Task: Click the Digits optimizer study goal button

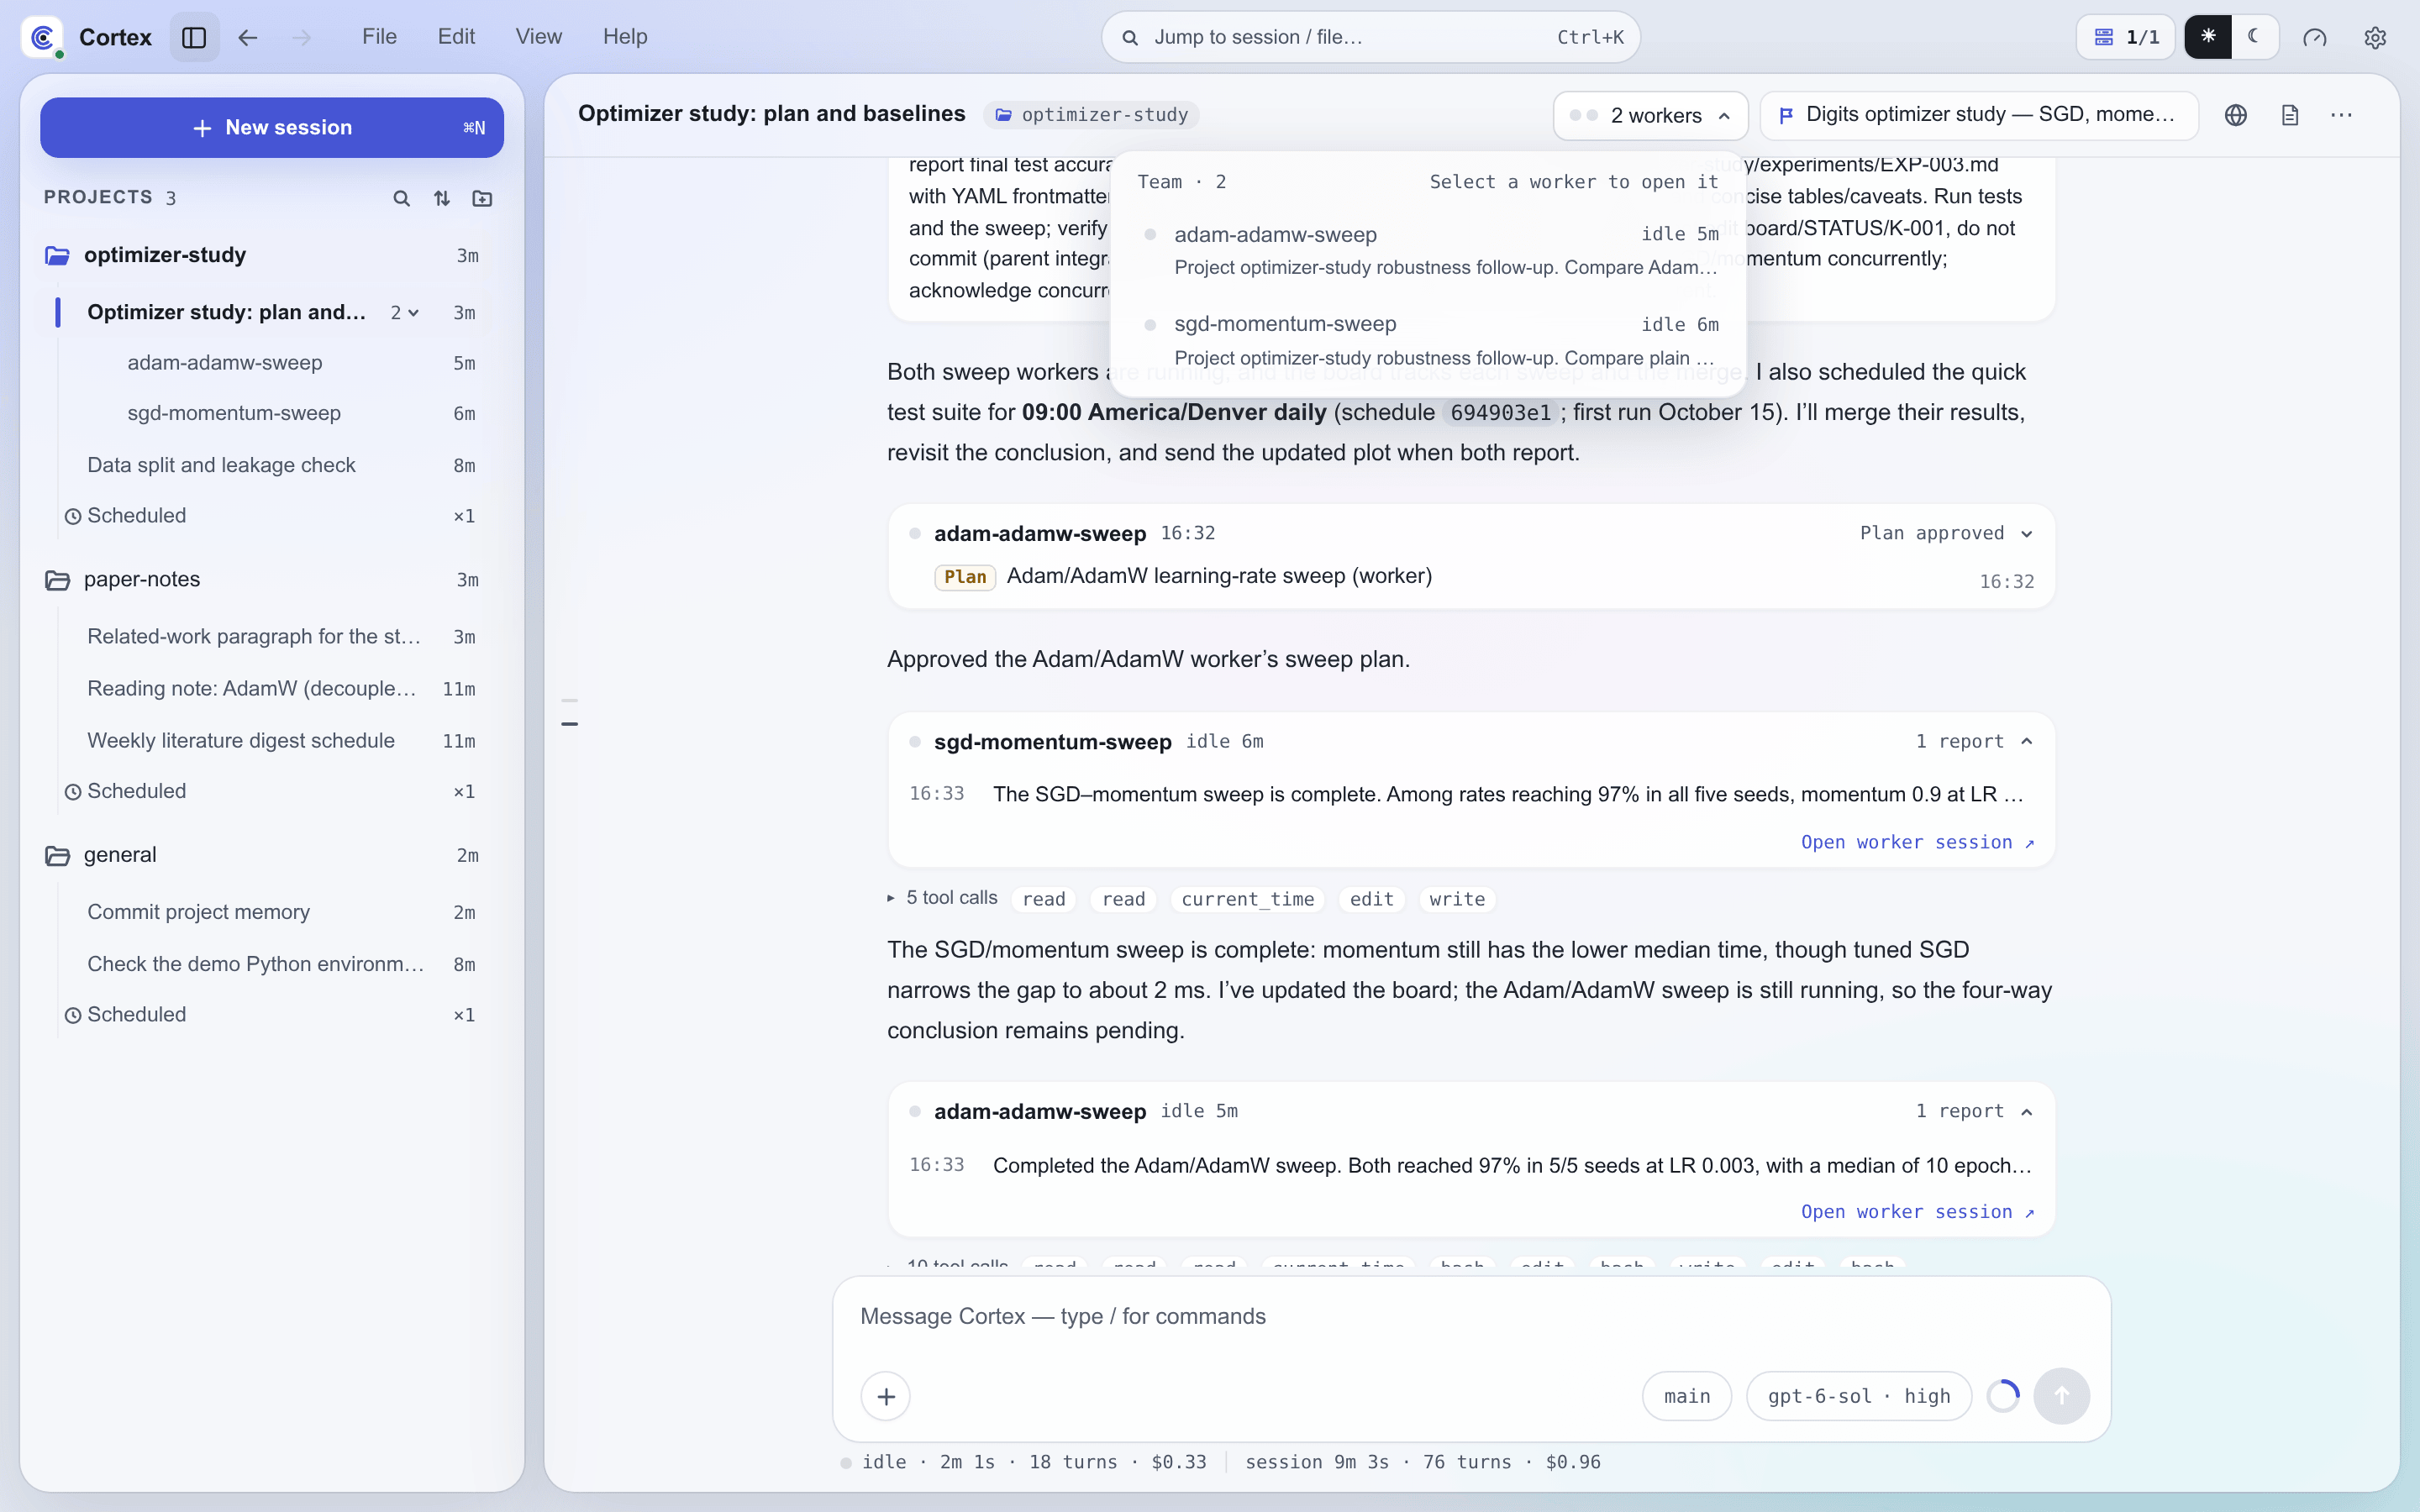Action: point(1979,115)
